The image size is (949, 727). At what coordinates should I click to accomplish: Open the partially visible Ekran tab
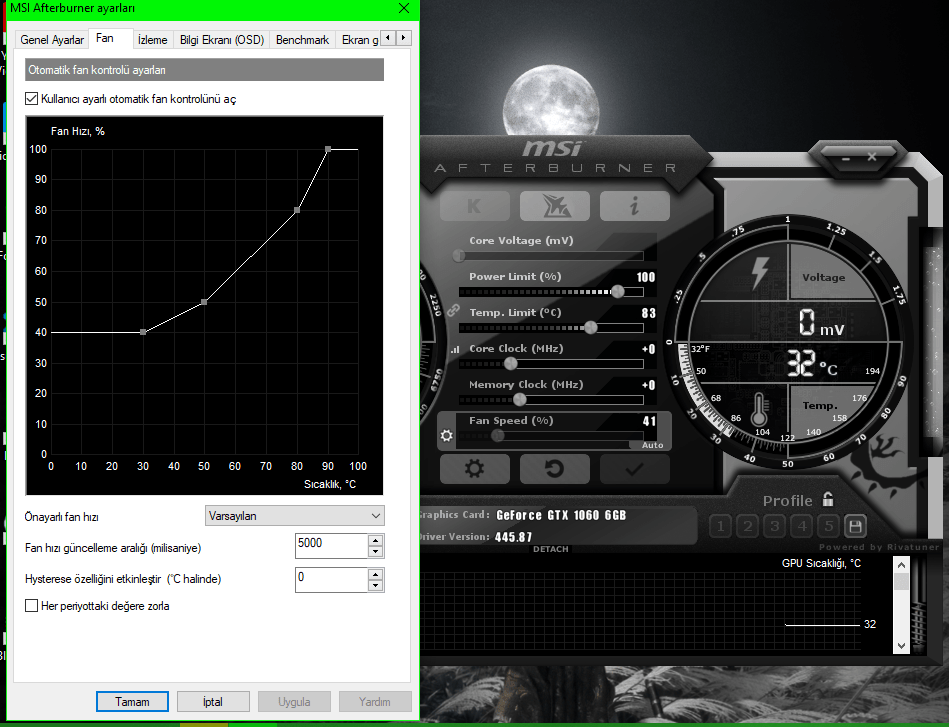point(360,39)
